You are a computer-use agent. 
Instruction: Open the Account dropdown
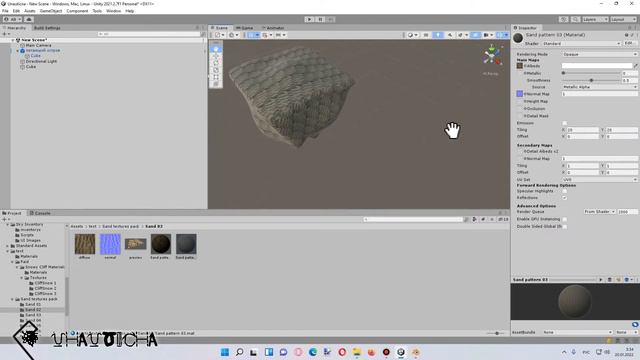12,19
